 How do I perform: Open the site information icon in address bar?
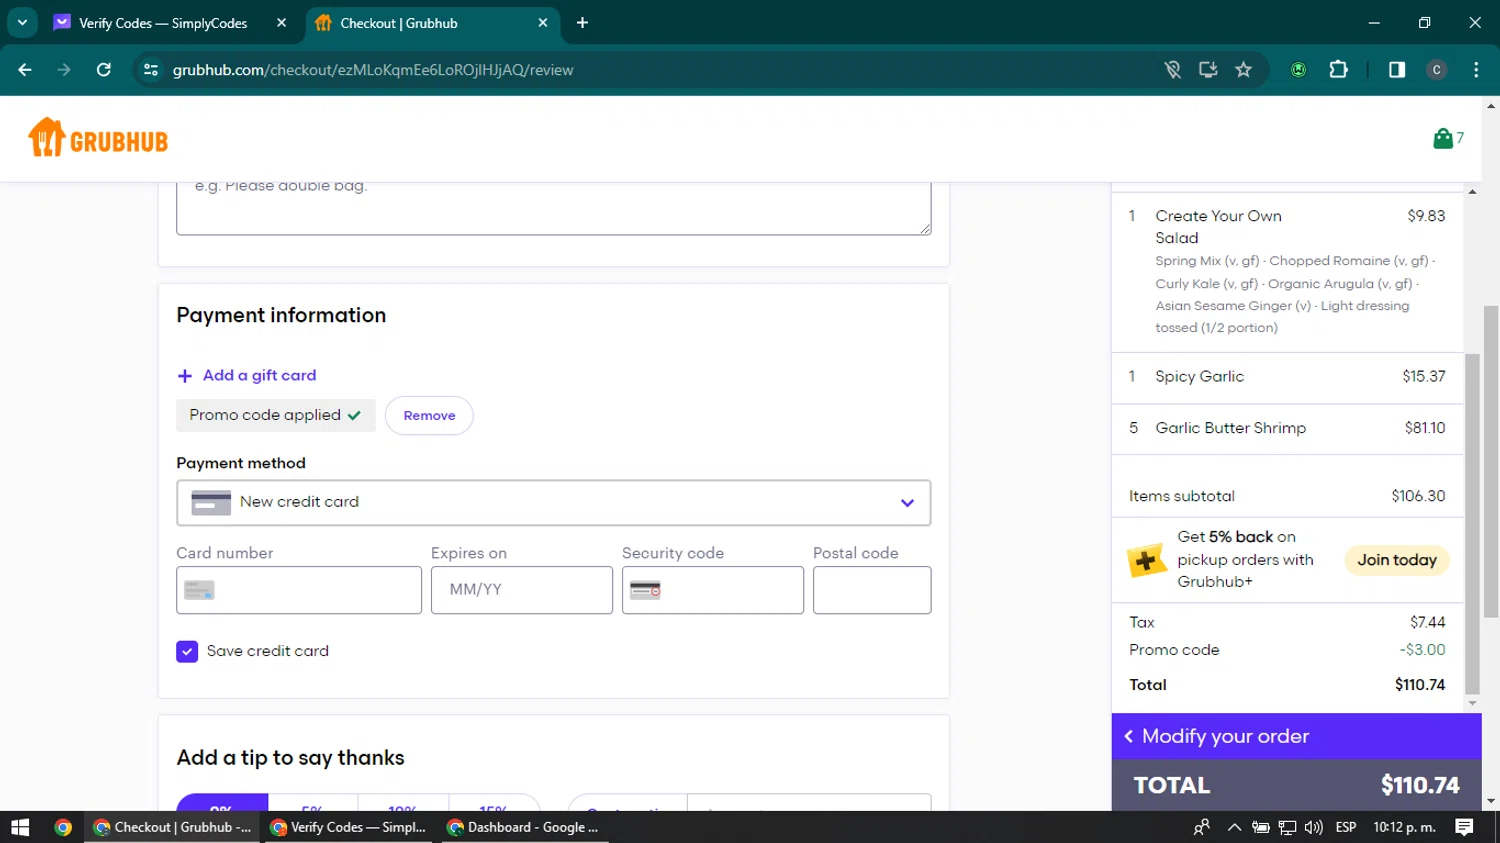click(x=151, y=70)
